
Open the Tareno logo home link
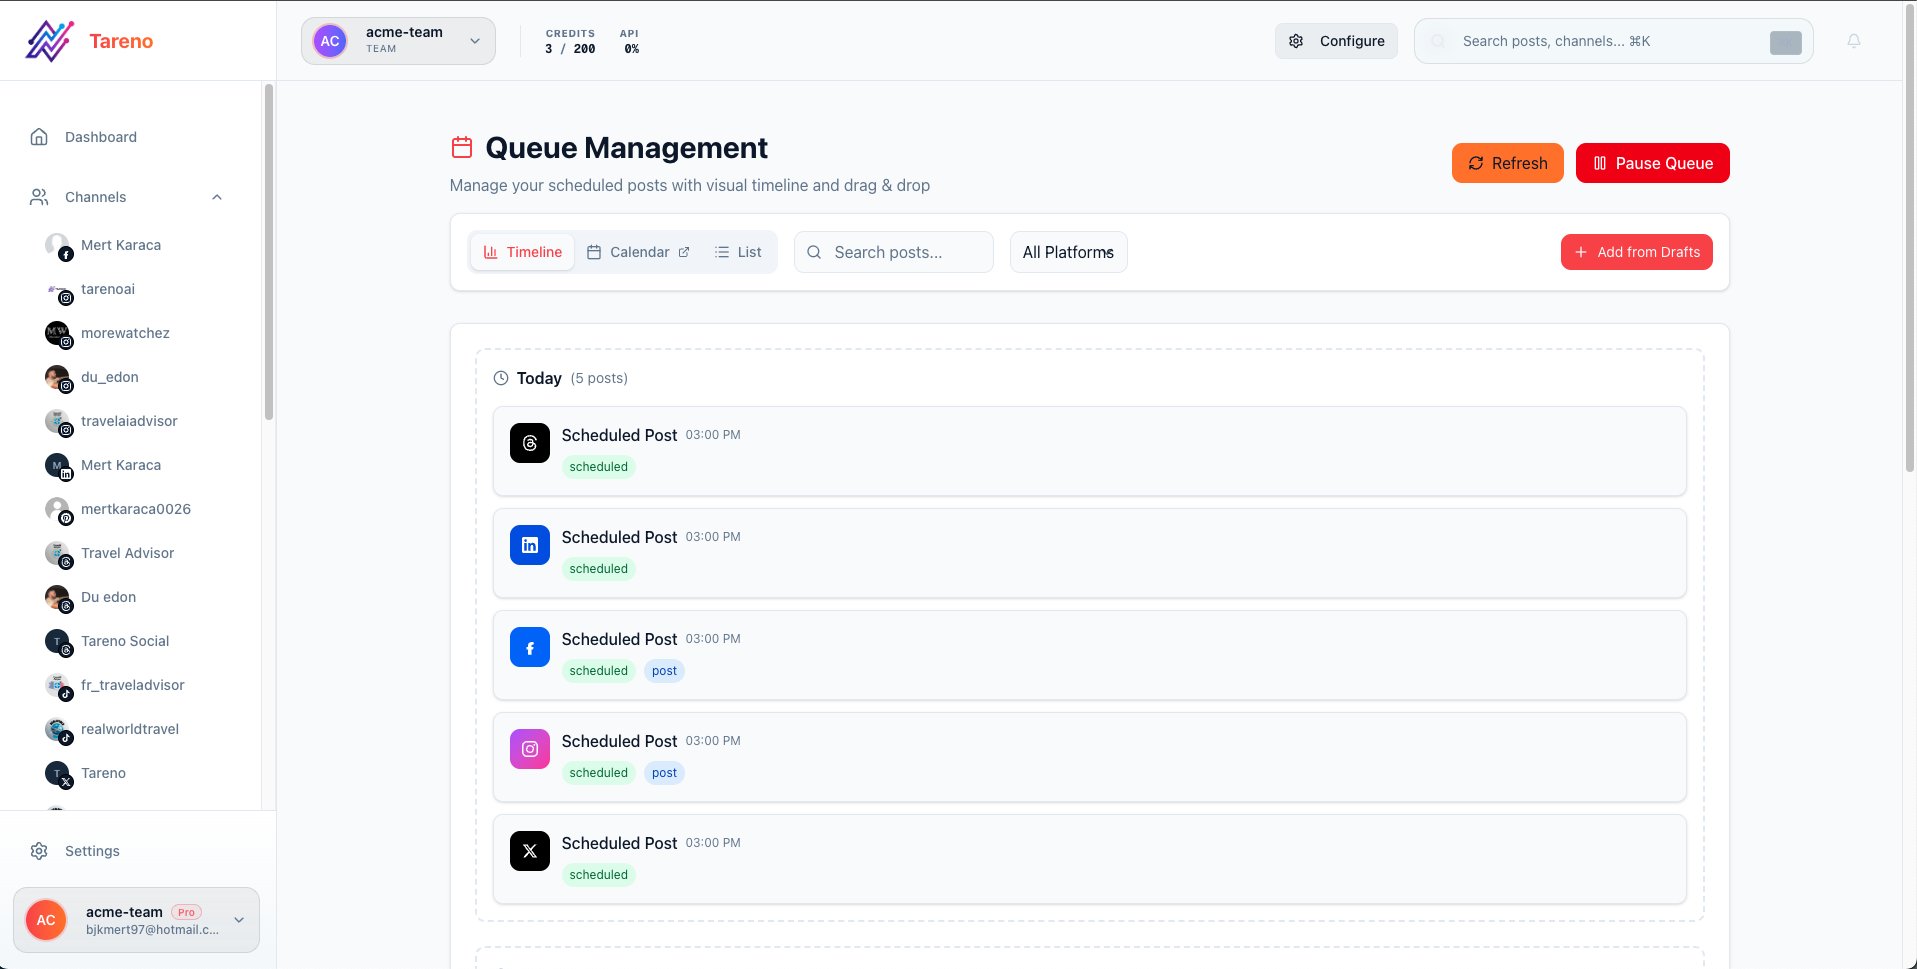[x=88, y=40]
